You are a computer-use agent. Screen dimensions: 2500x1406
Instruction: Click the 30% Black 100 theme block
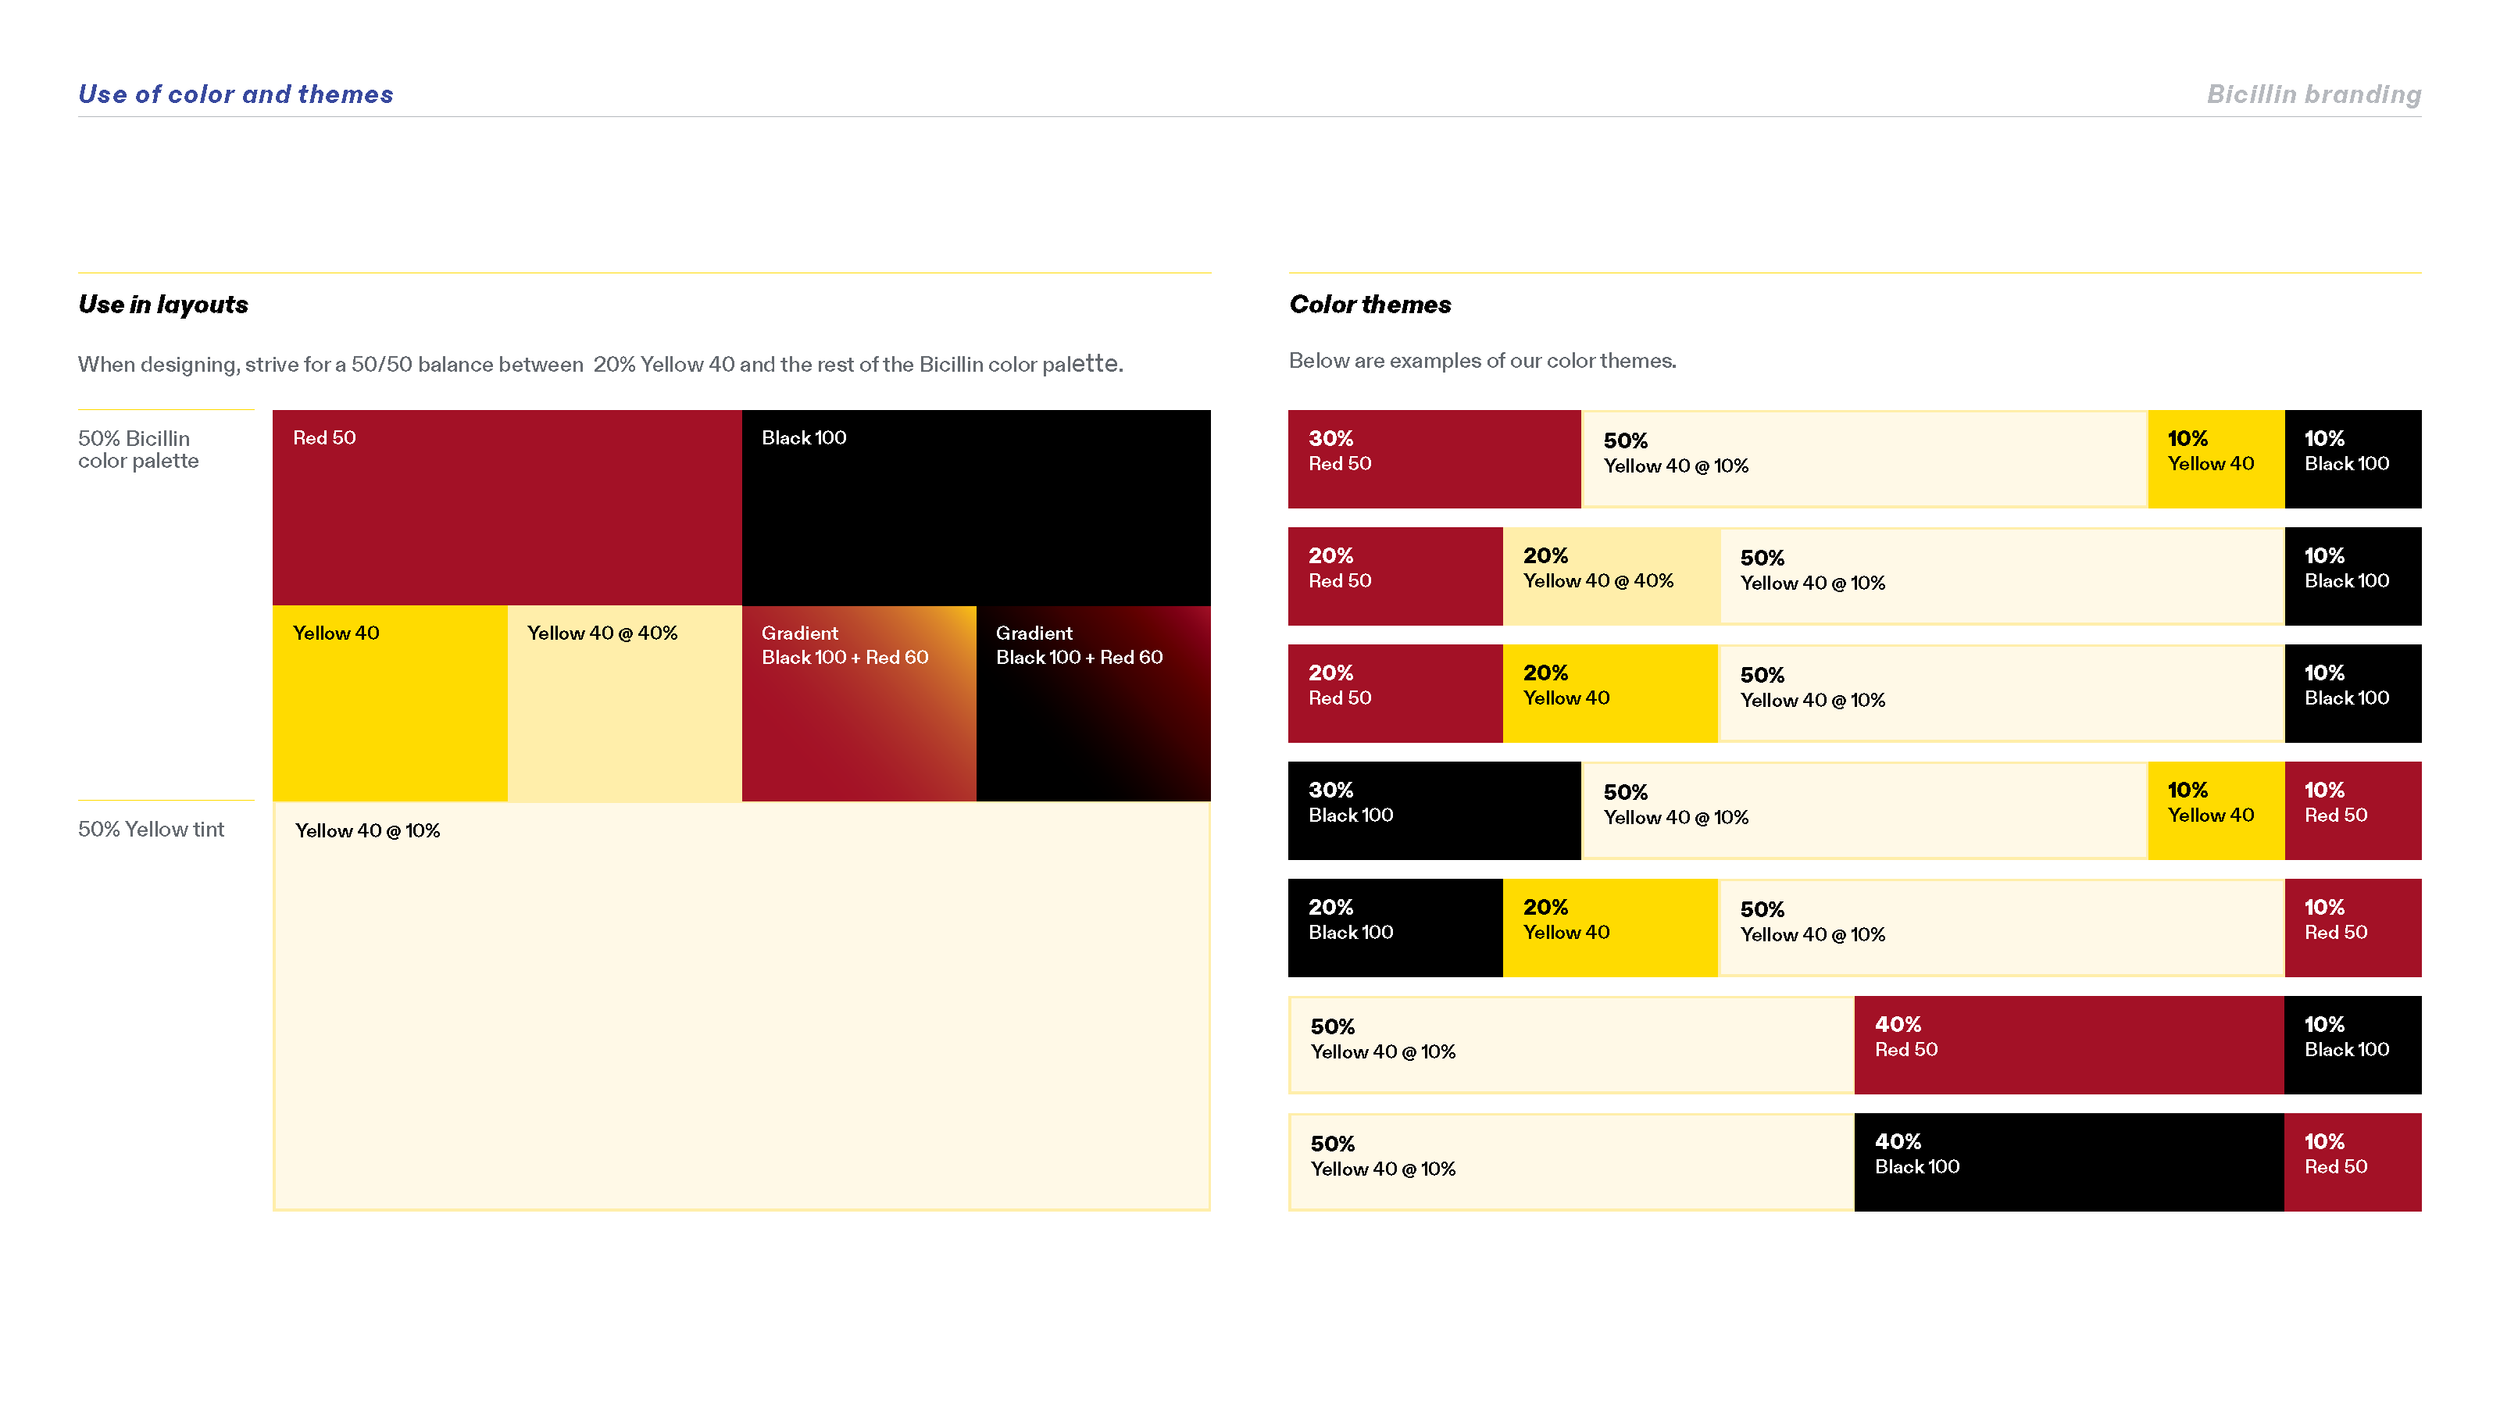(x=1434, y=811)
